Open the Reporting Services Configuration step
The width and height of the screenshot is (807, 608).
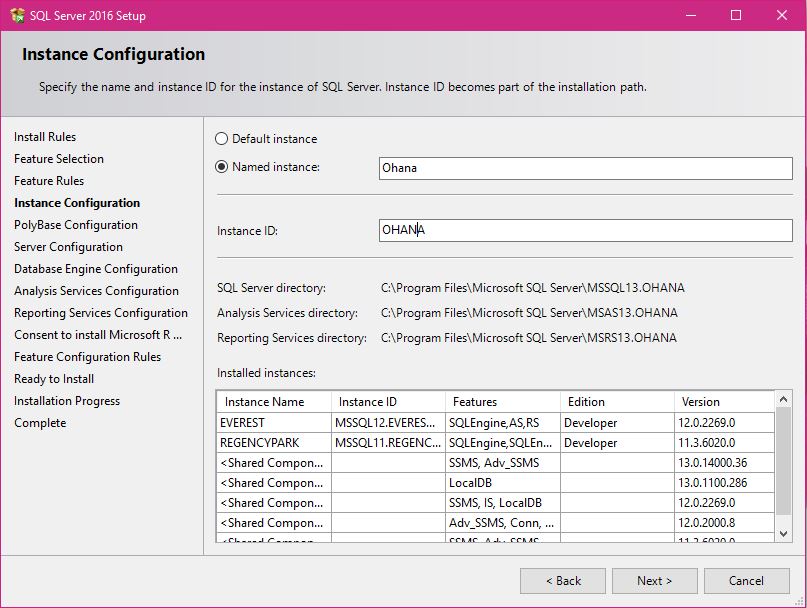(100, 313)
